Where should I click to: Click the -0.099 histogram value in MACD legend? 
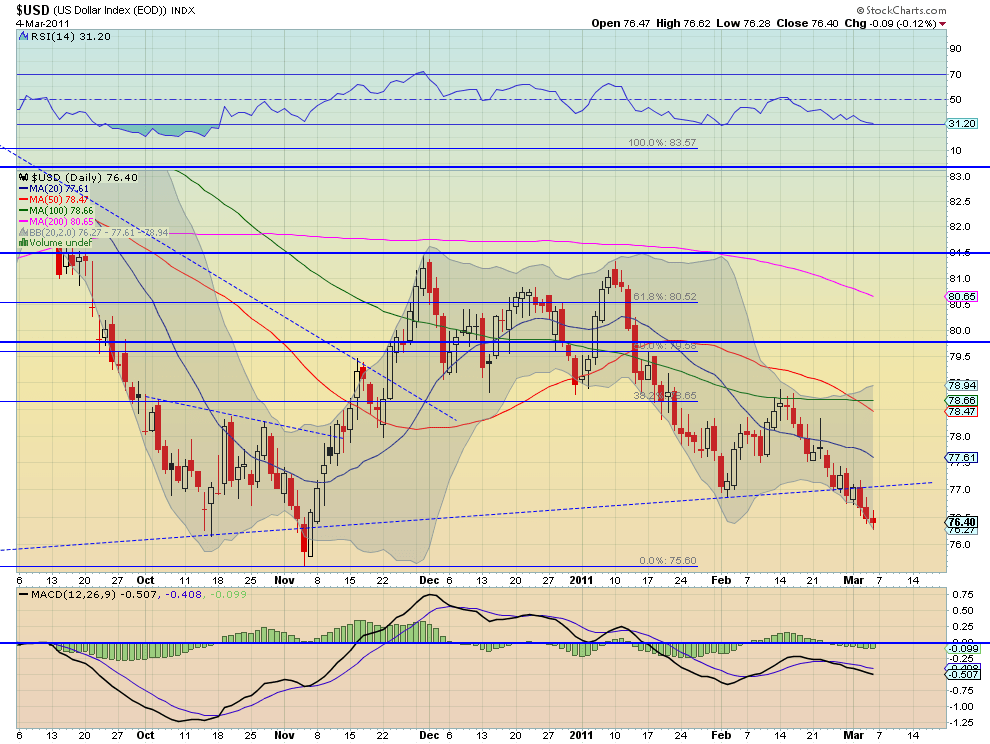228,594
